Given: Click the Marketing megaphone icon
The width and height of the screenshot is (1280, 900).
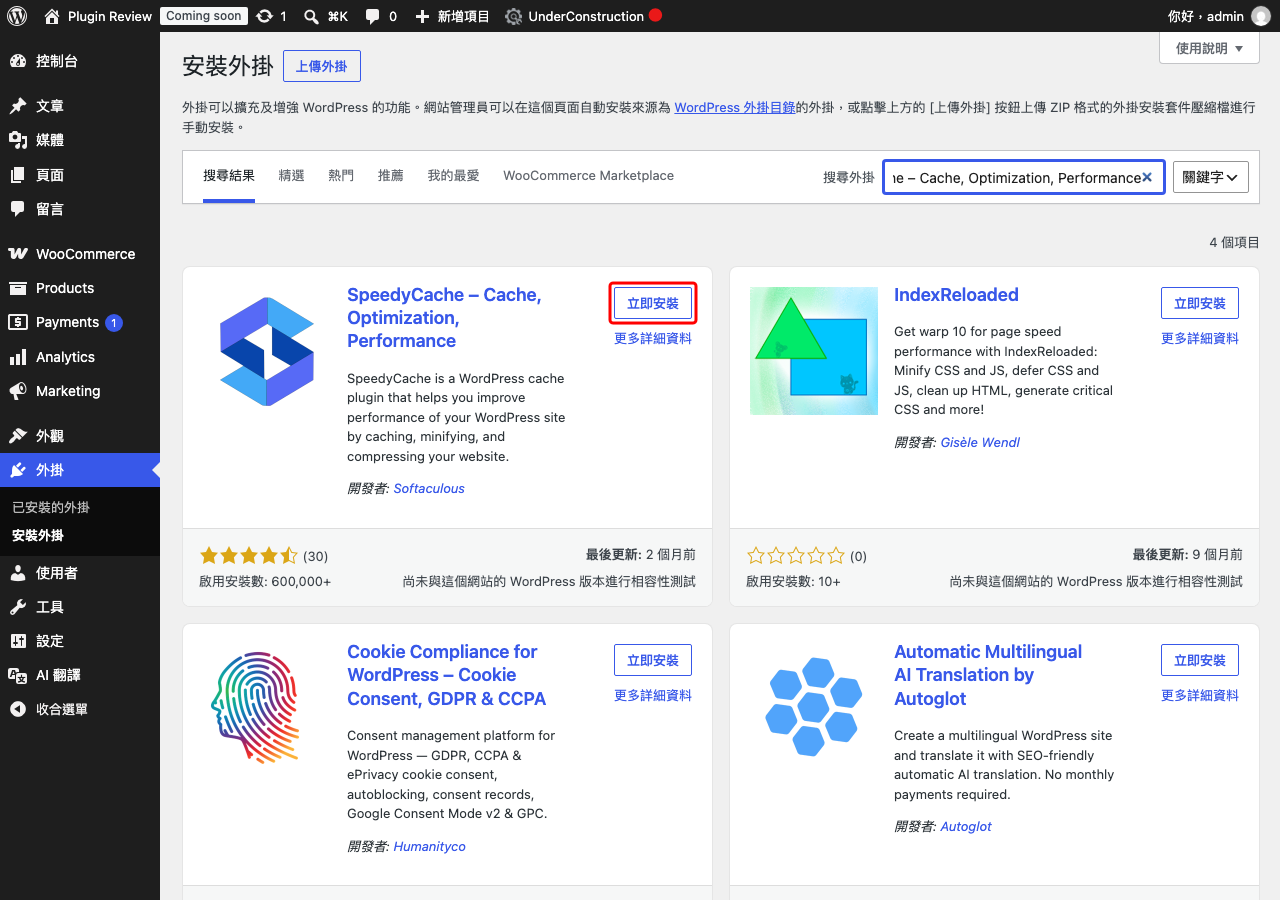Looking at the screenshot, I should pos(18,391).
